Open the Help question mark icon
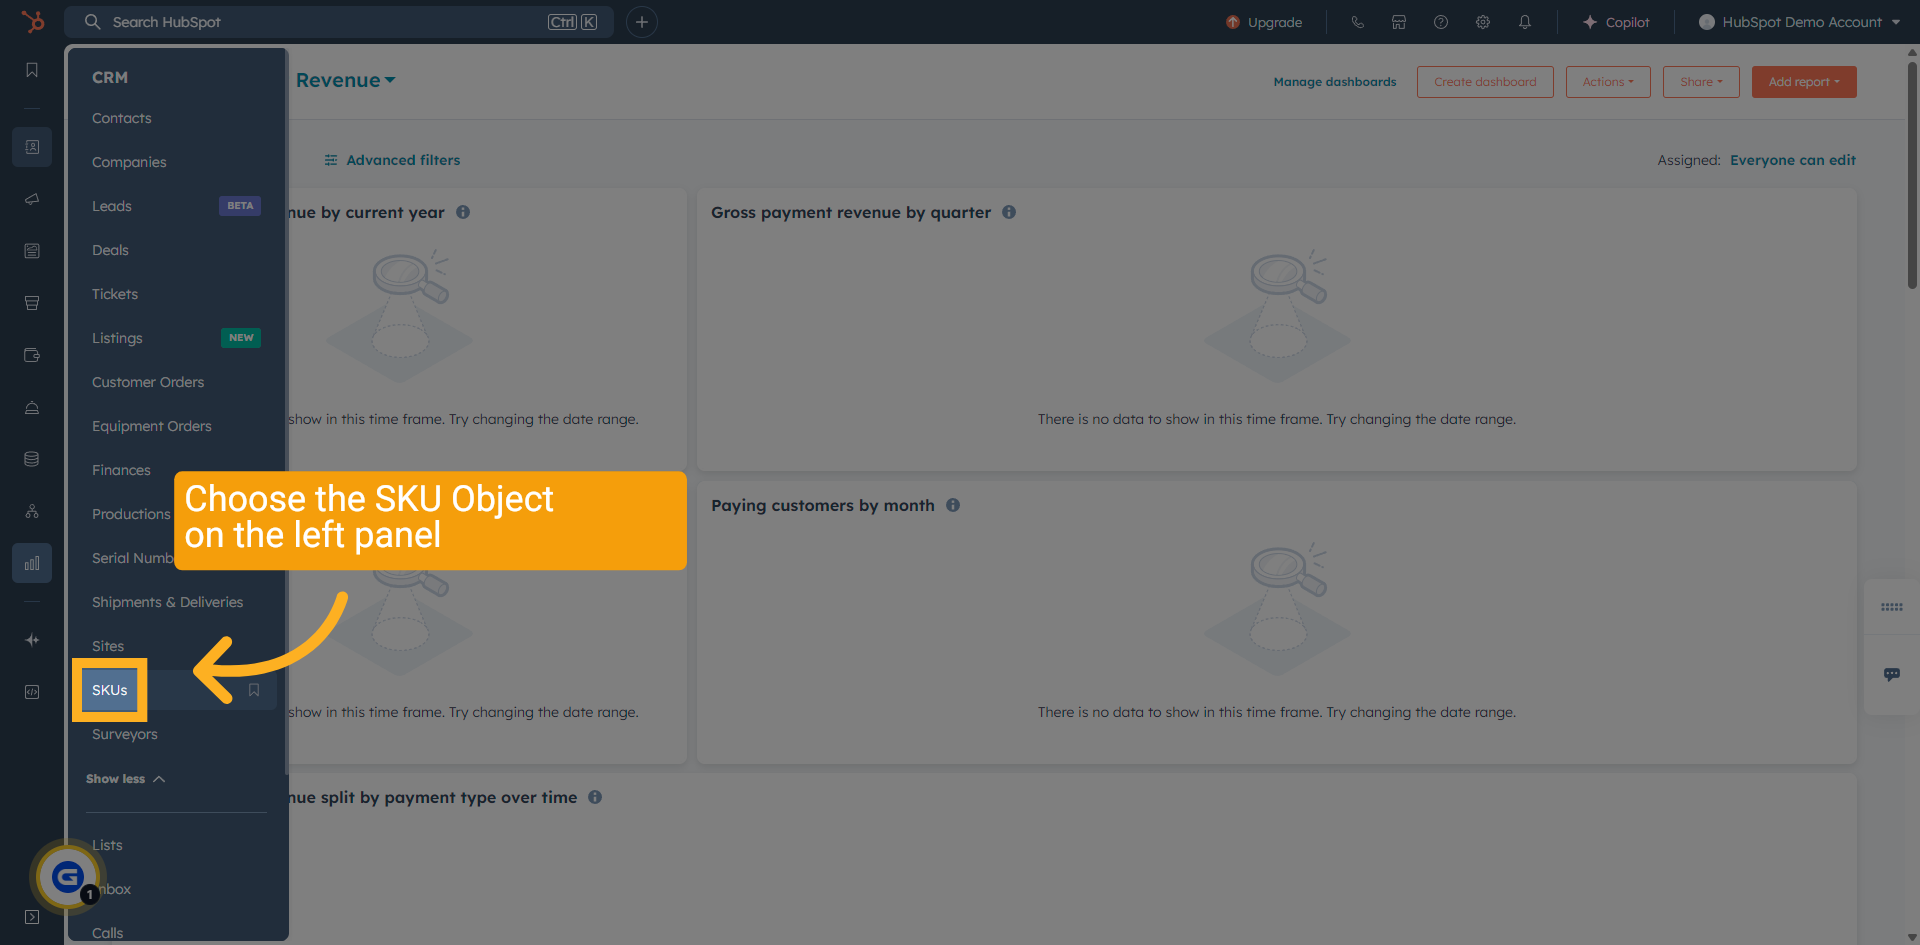Viewport: 1920px width, 945px height. 1441,22
